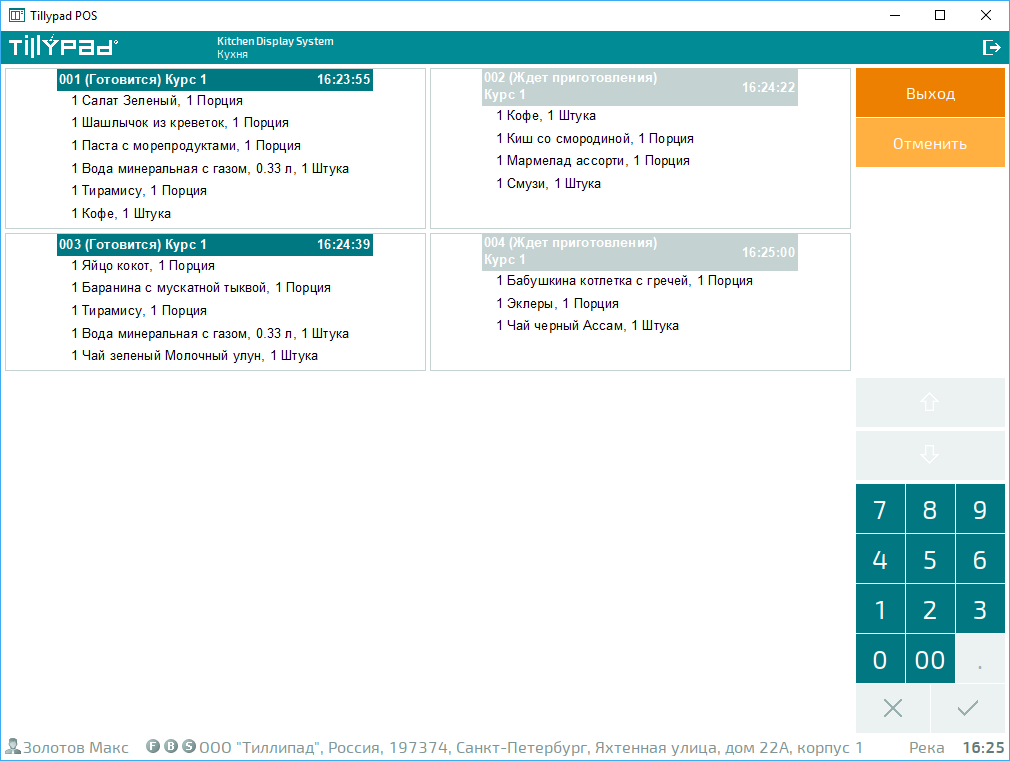Click the F status icon in status bar
Screen dimensions: 1010x761
[x=153, y=747]
